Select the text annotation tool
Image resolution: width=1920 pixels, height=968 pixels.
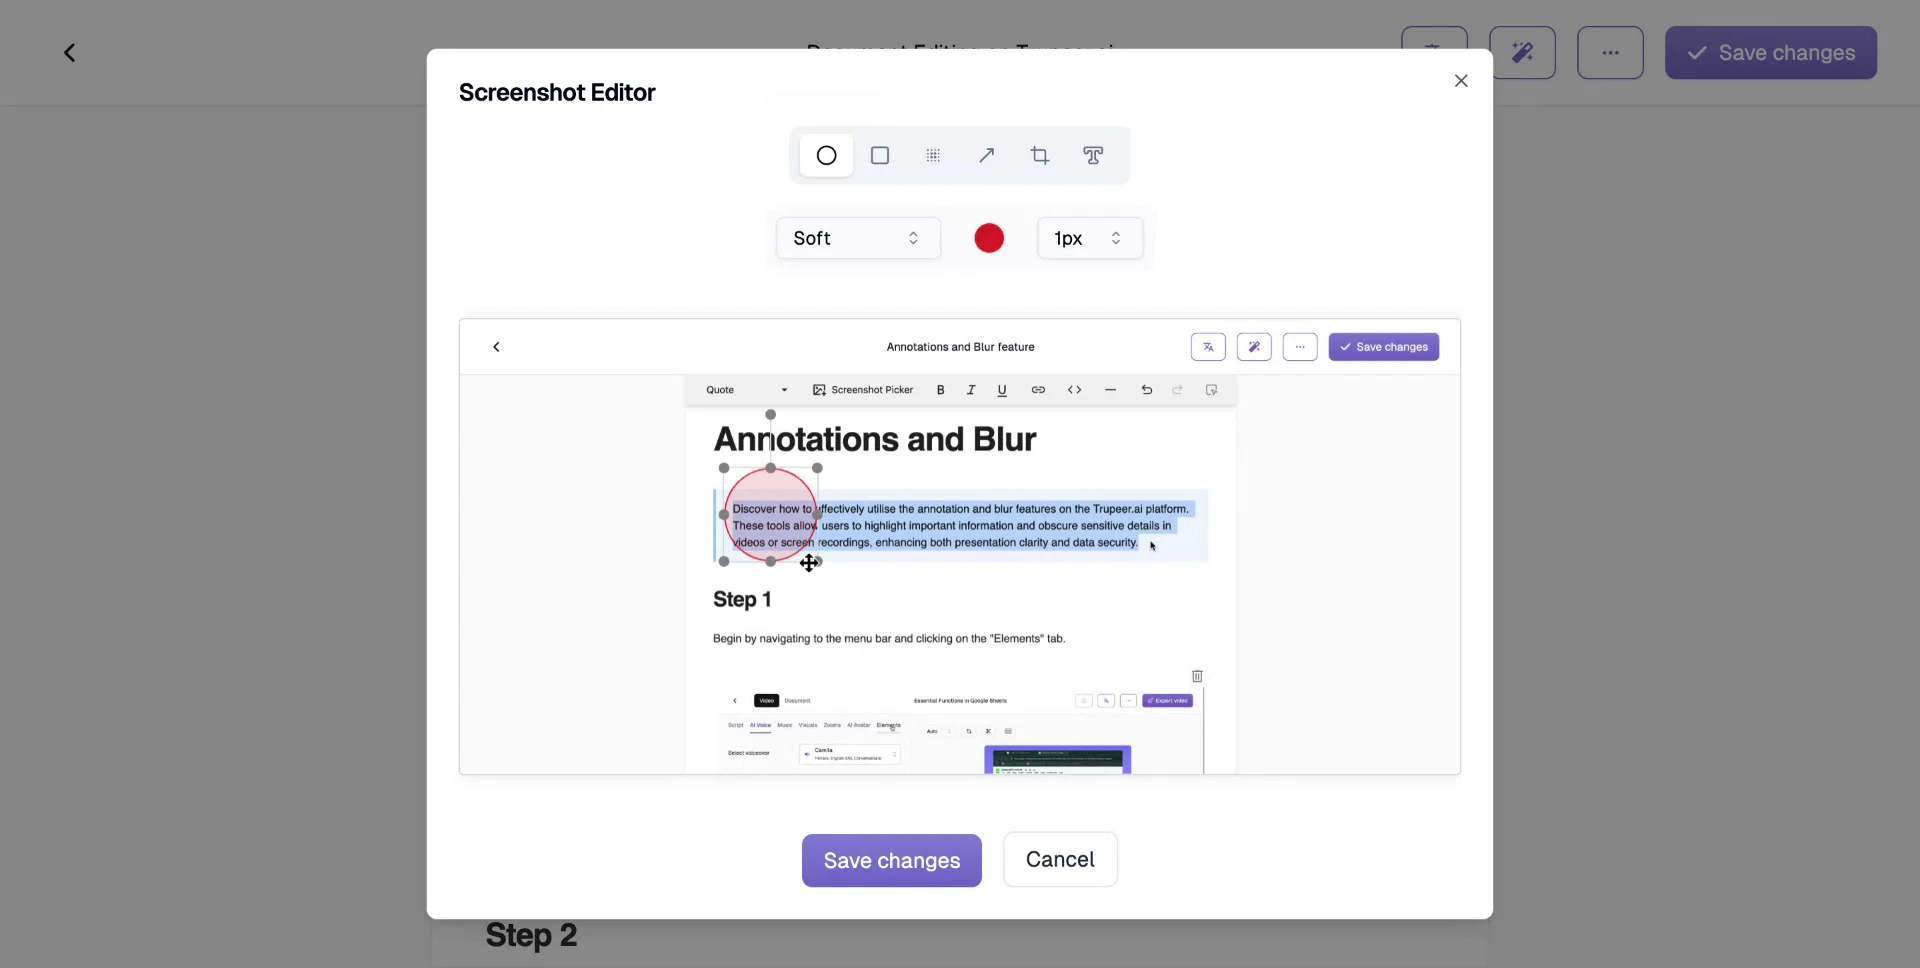point(1093,155)
